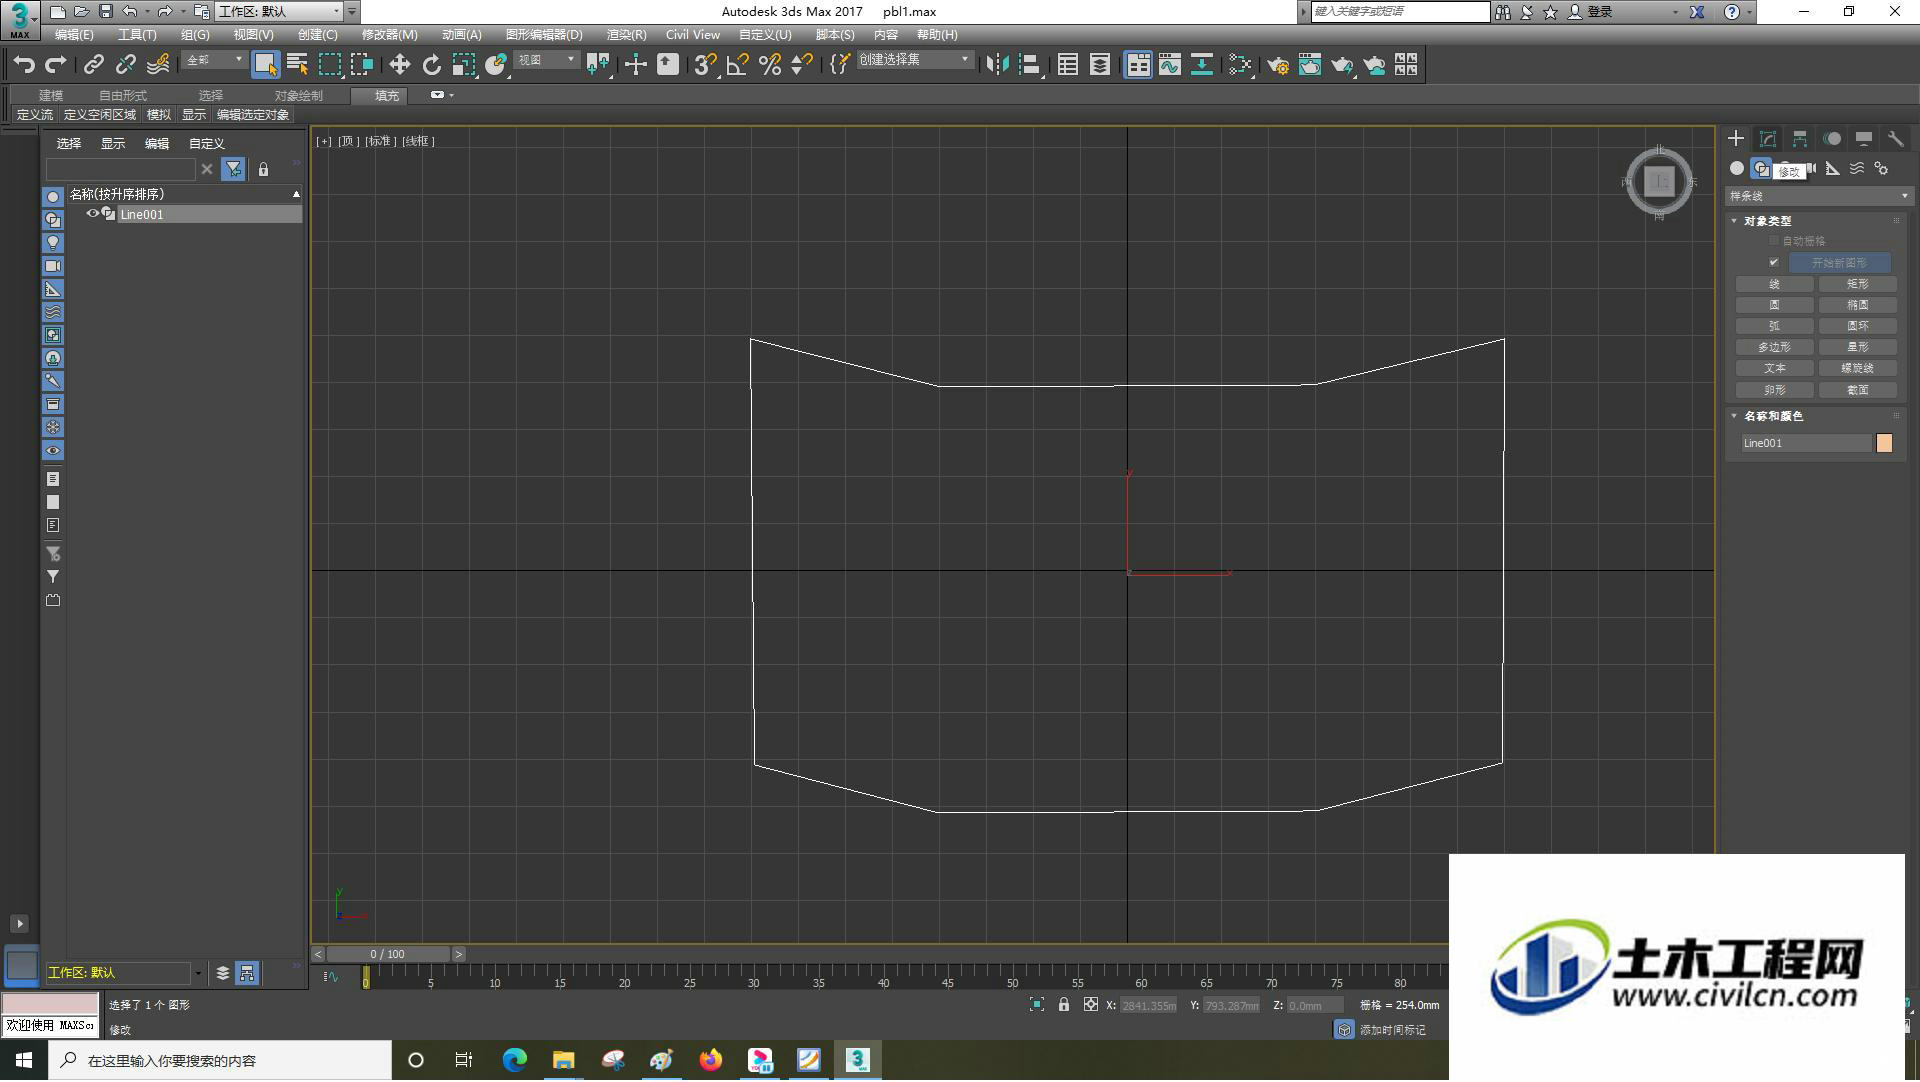Click the 星形 shape button
Viewport: 1920px width, 1082px height.
tap(1857, 347)
